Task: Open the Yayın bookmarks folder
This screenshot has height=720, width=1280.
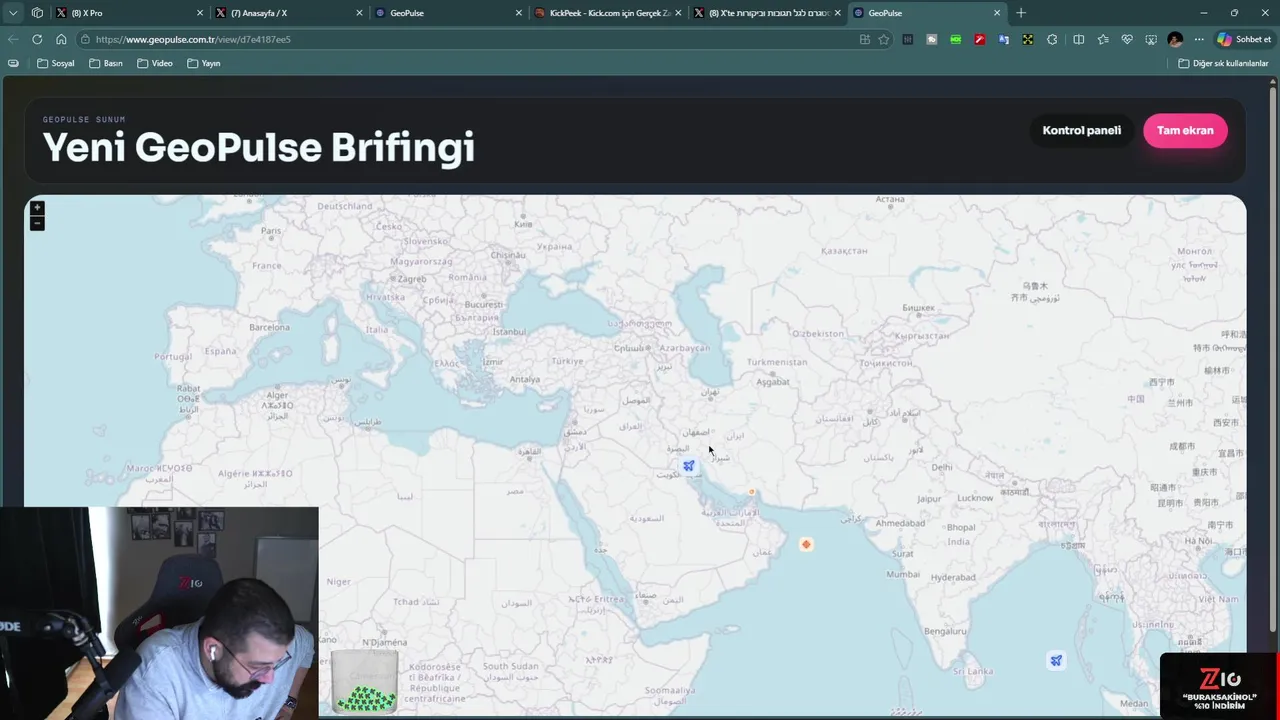Action: coord(204,63)
